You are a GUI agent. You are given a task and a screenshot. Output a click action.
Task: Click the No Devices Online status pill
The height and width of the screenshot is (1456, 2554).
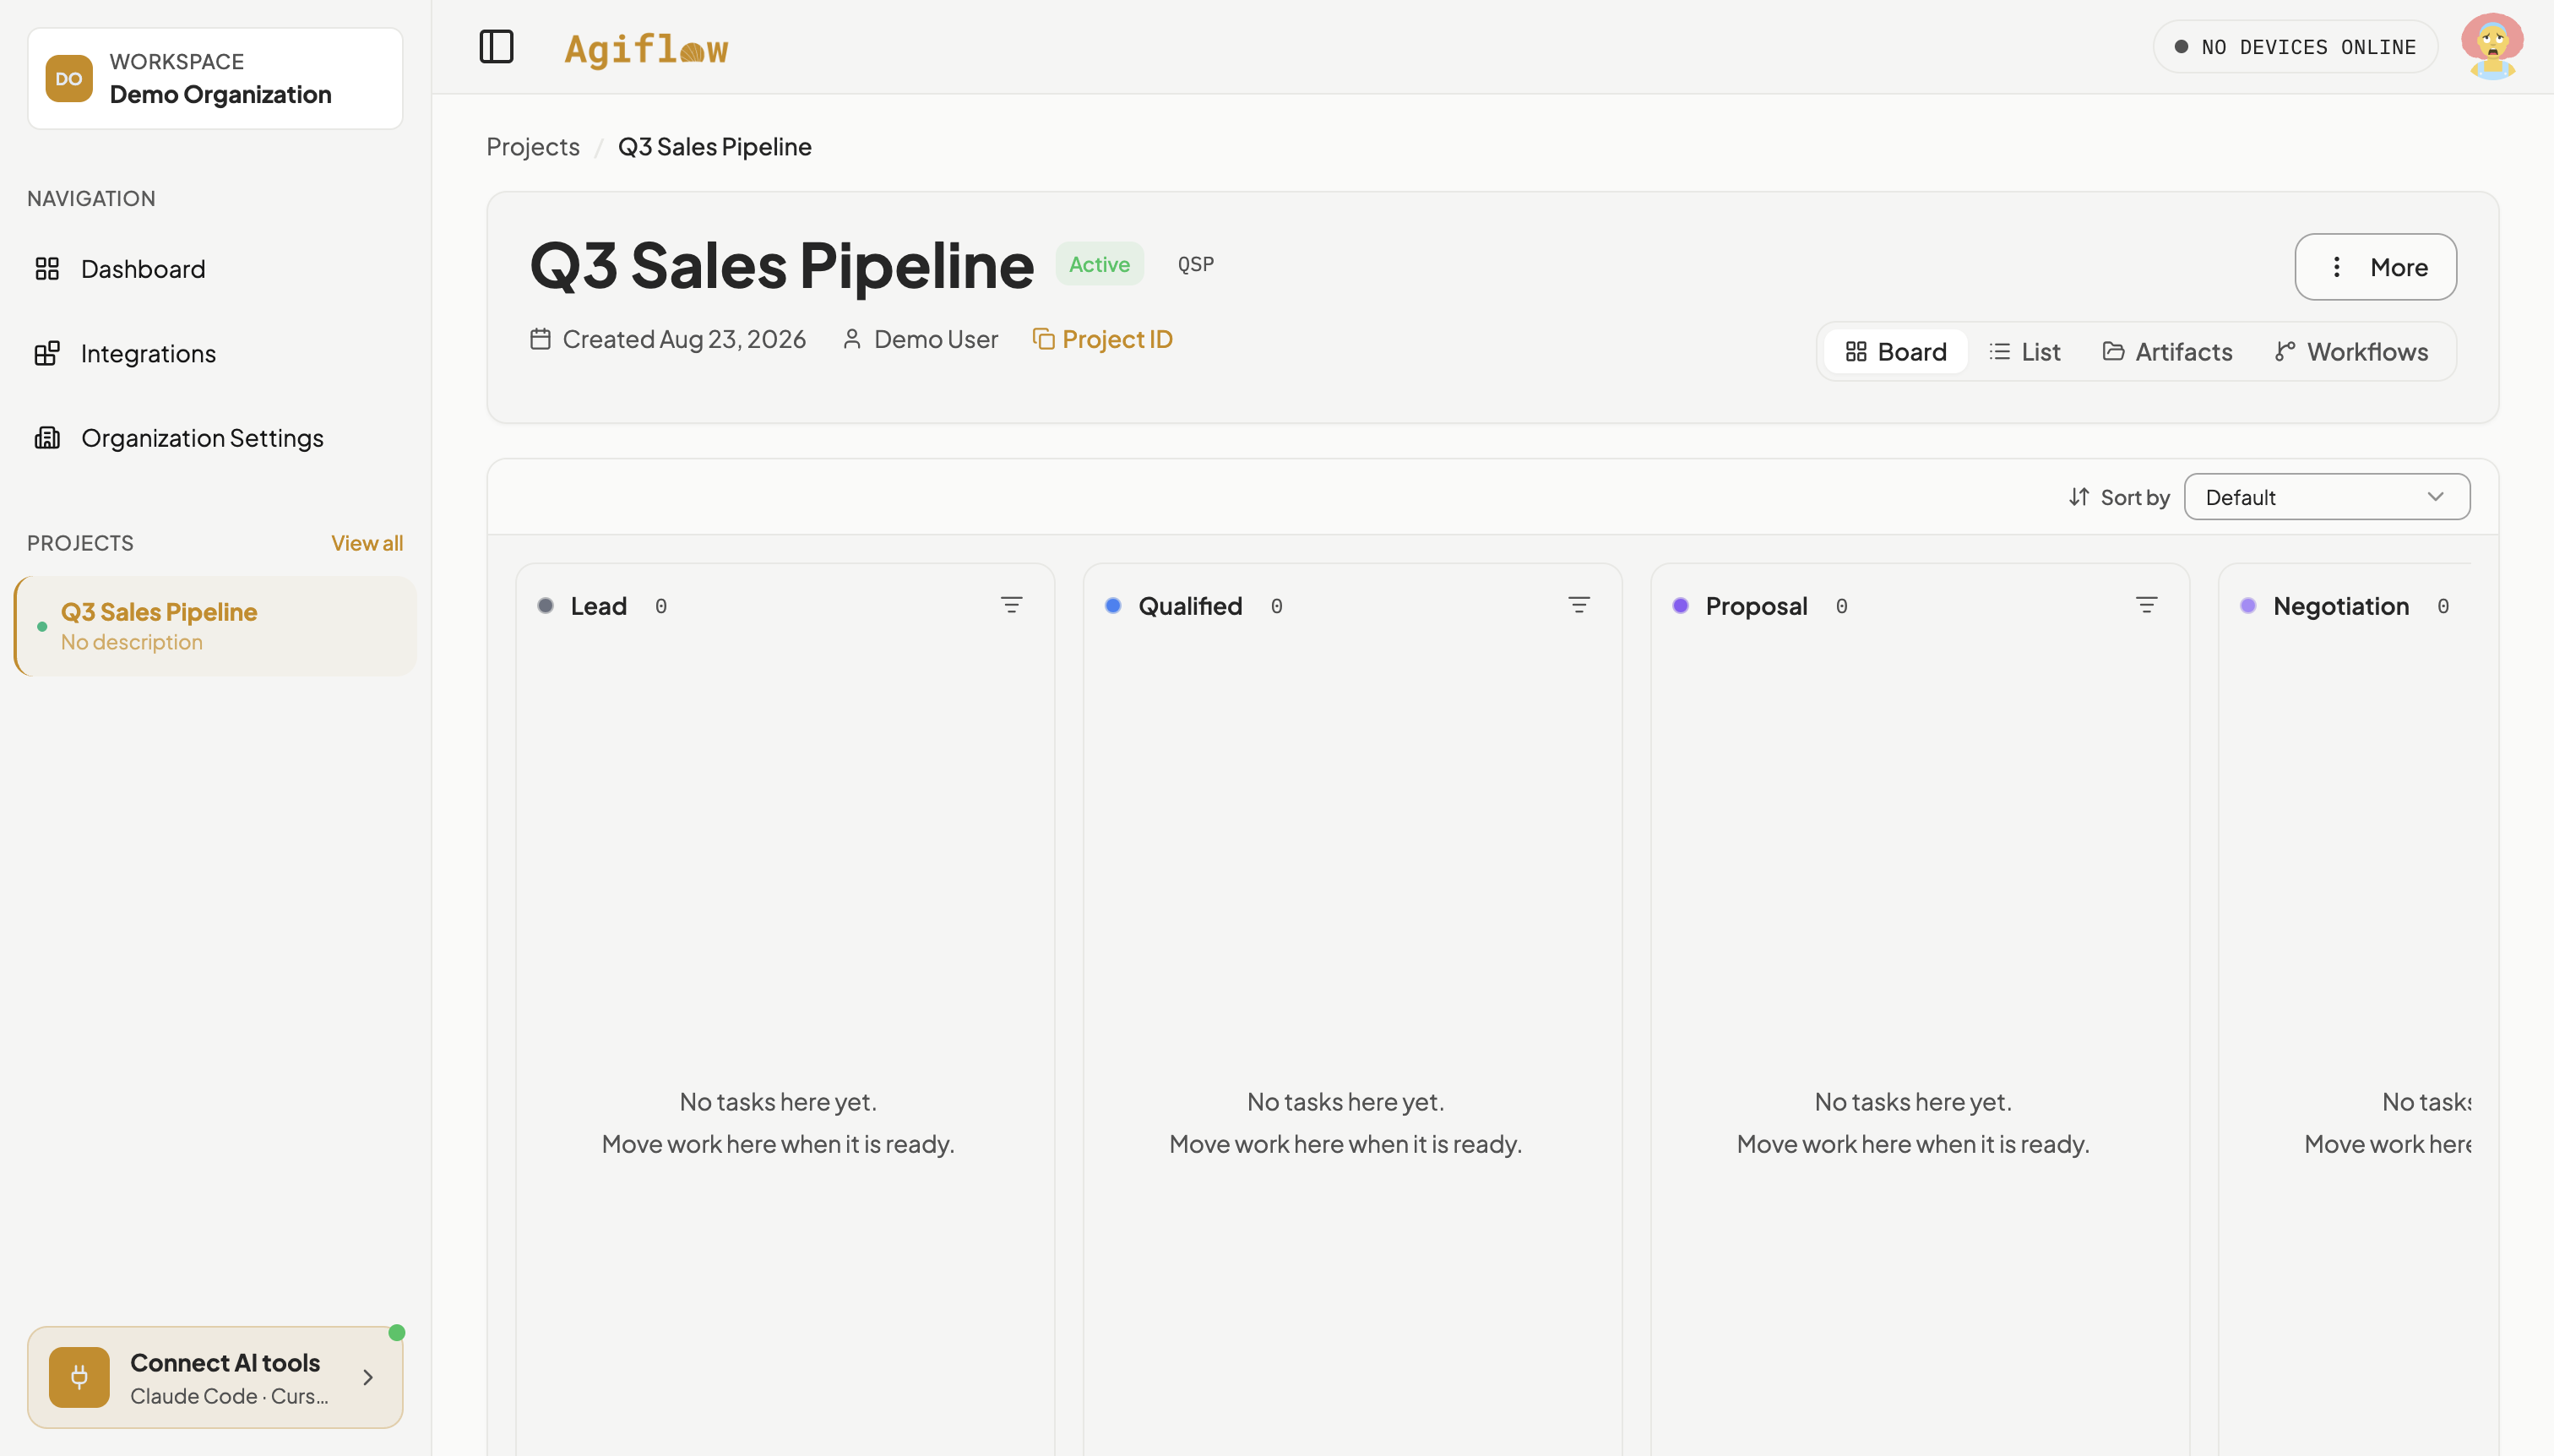2295,47
